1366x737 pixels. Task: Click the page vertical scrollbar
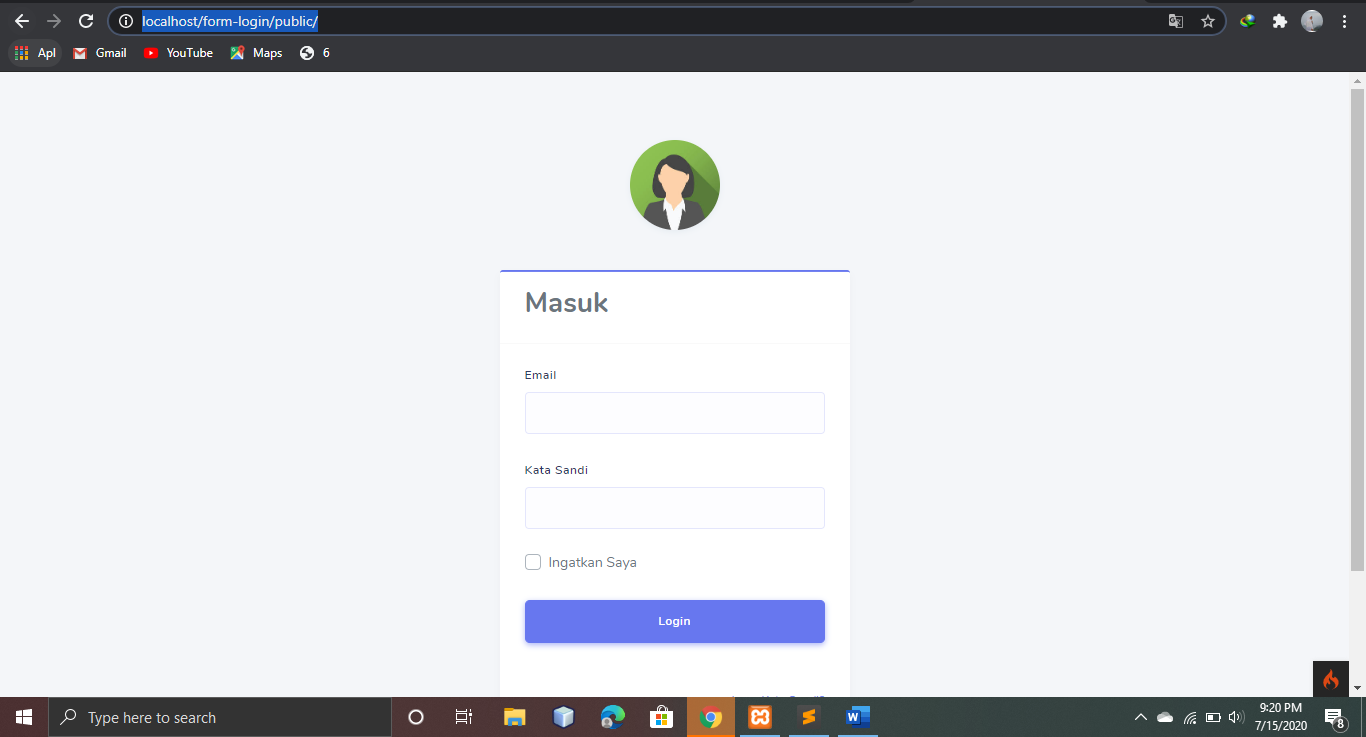point(1357,330)
